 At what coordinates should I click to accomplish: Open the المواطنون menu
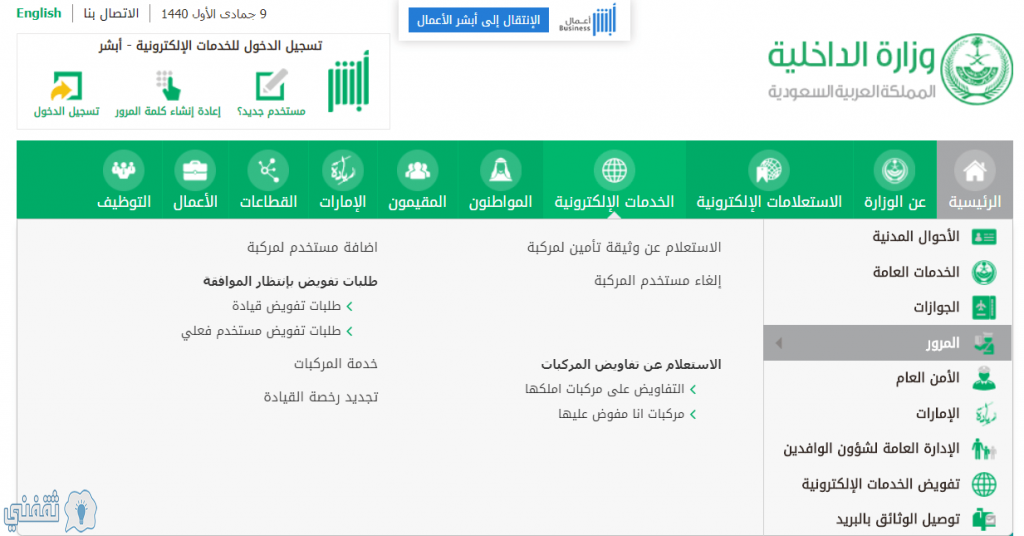point(500,180)
